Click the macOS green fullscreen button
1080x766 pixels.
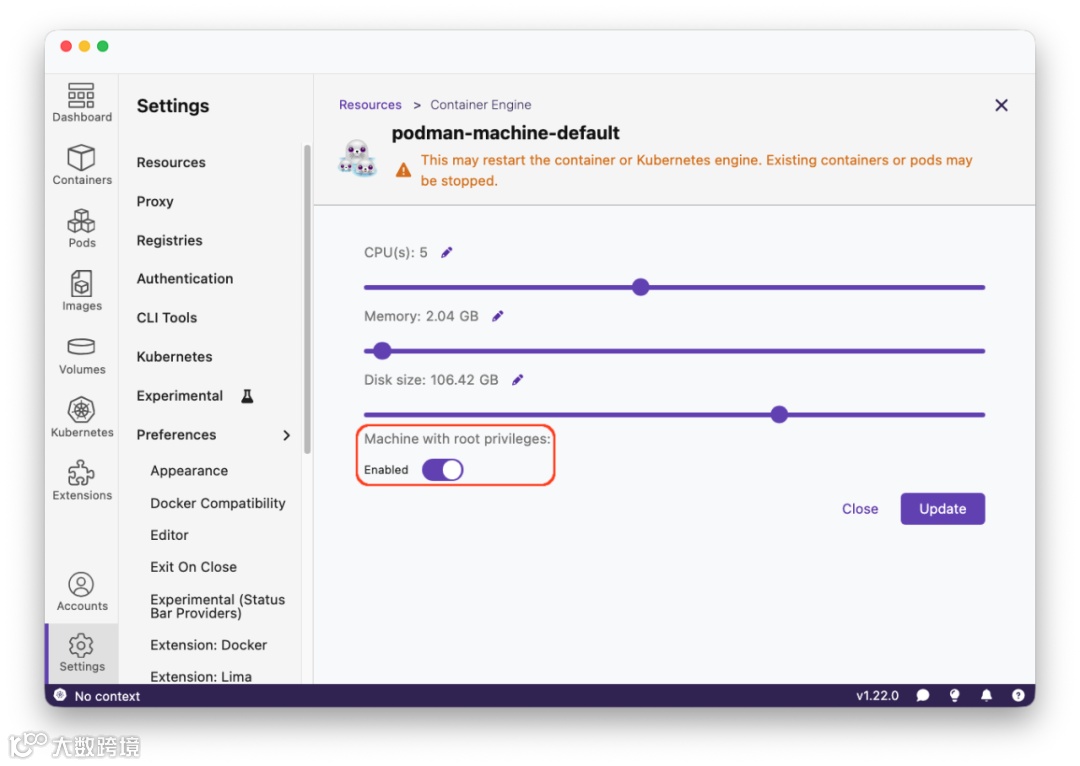coord(103,46)
